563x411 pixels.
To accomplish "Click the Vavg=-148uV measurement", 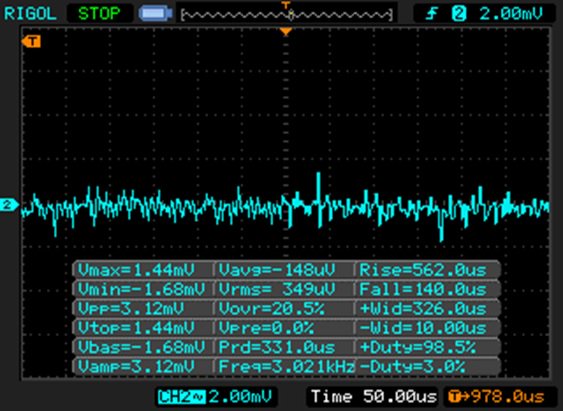I will [x=277, y=270].
